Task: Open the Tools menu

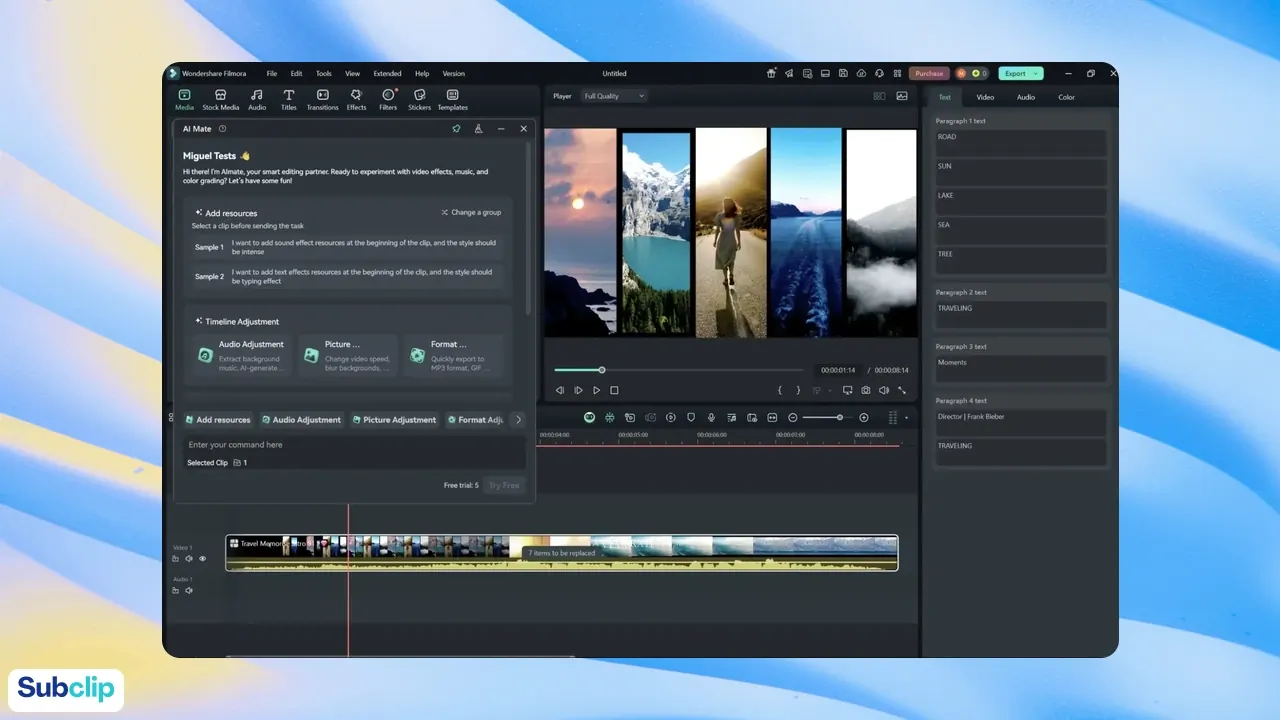Action: pos(324,73)
